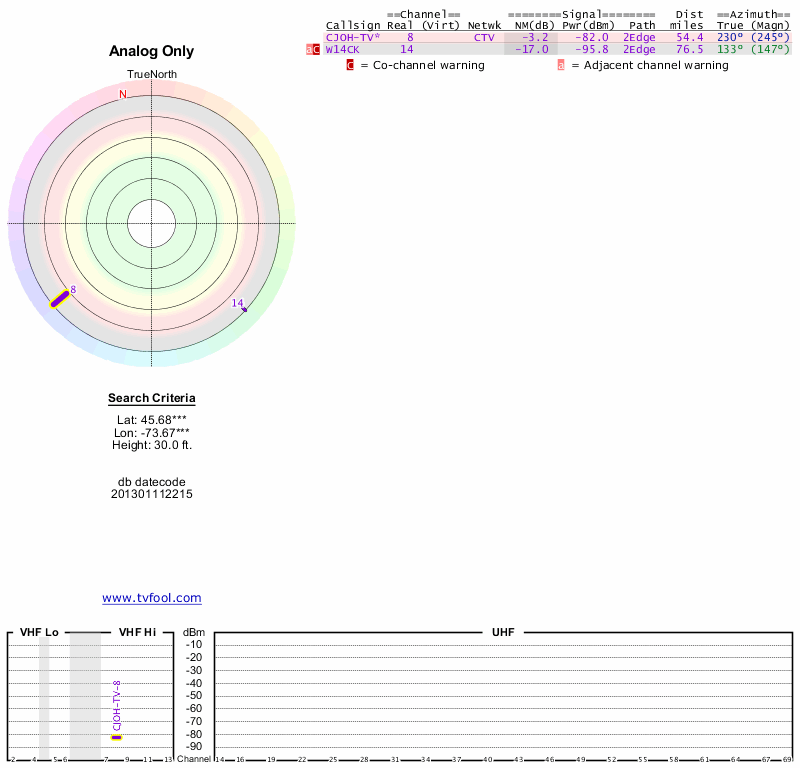
Task: Click the warning badge beside the W14CK row
Action: pyautogui.click(x=312, y=49)
